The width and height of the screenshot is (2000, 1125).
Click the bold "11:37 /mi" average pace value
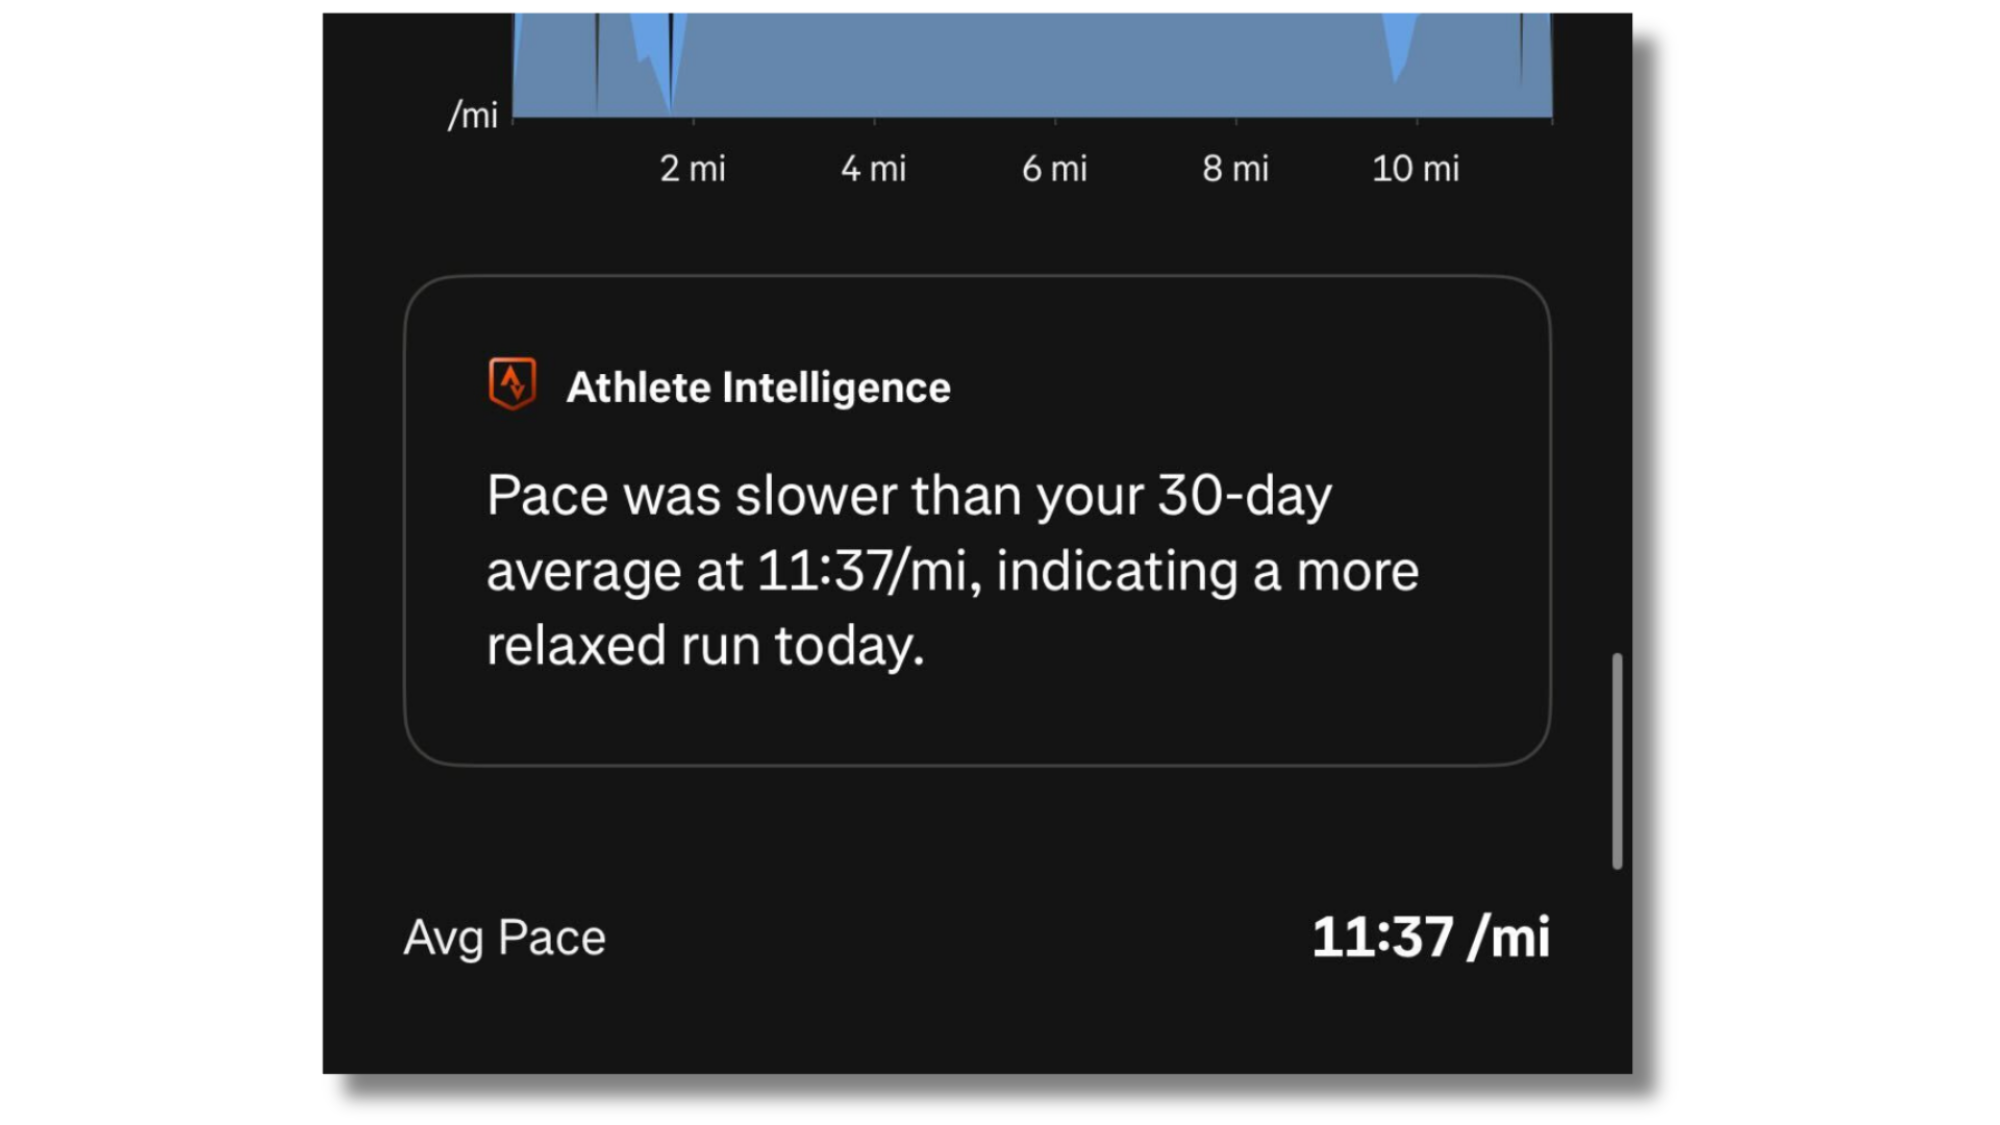1430,938
